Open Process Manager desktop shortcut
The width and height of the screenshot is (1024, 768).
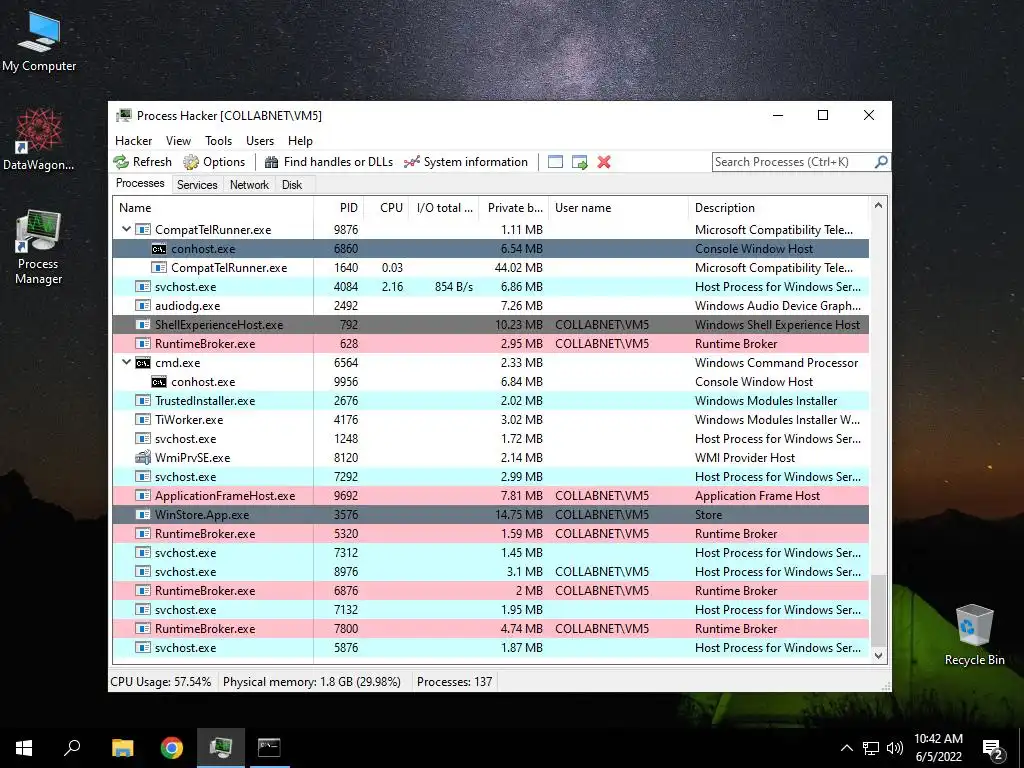click(39, 247)
